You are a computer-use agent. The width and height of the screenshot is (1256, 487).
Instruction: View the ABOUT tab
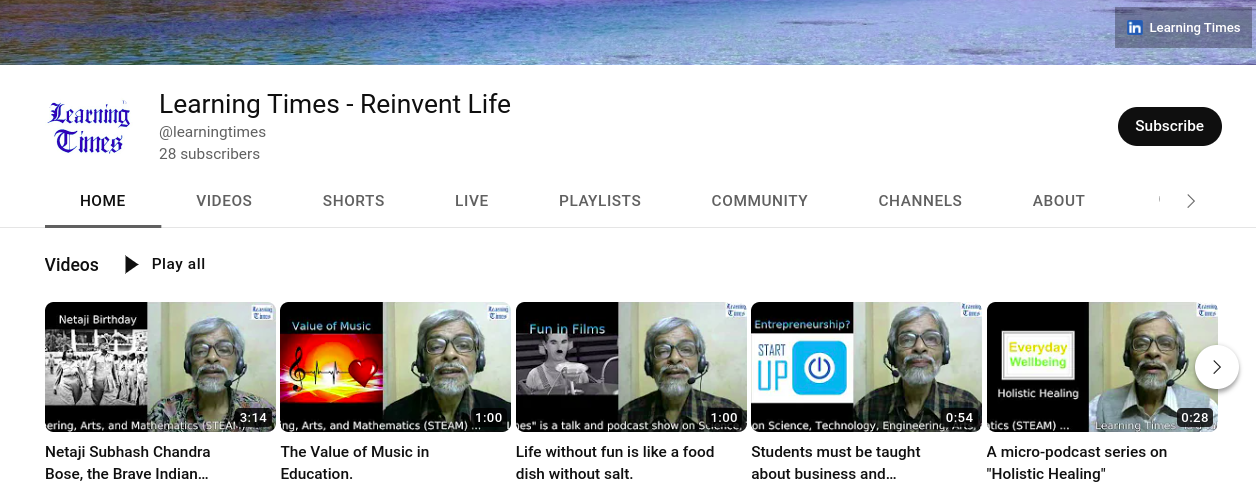tap(1058, 201)
